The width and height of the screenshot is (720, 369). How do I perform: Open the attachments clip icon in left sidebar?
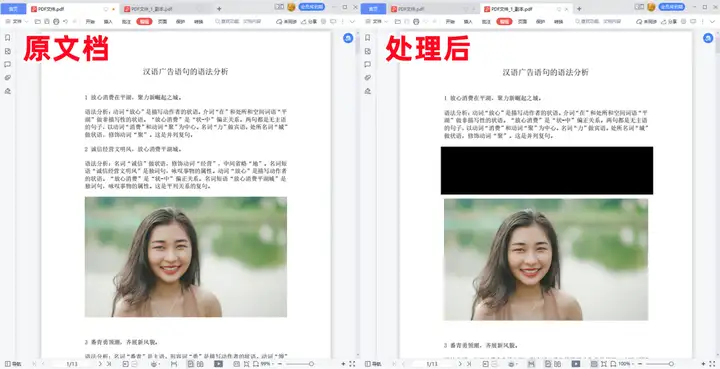[7, 78]
